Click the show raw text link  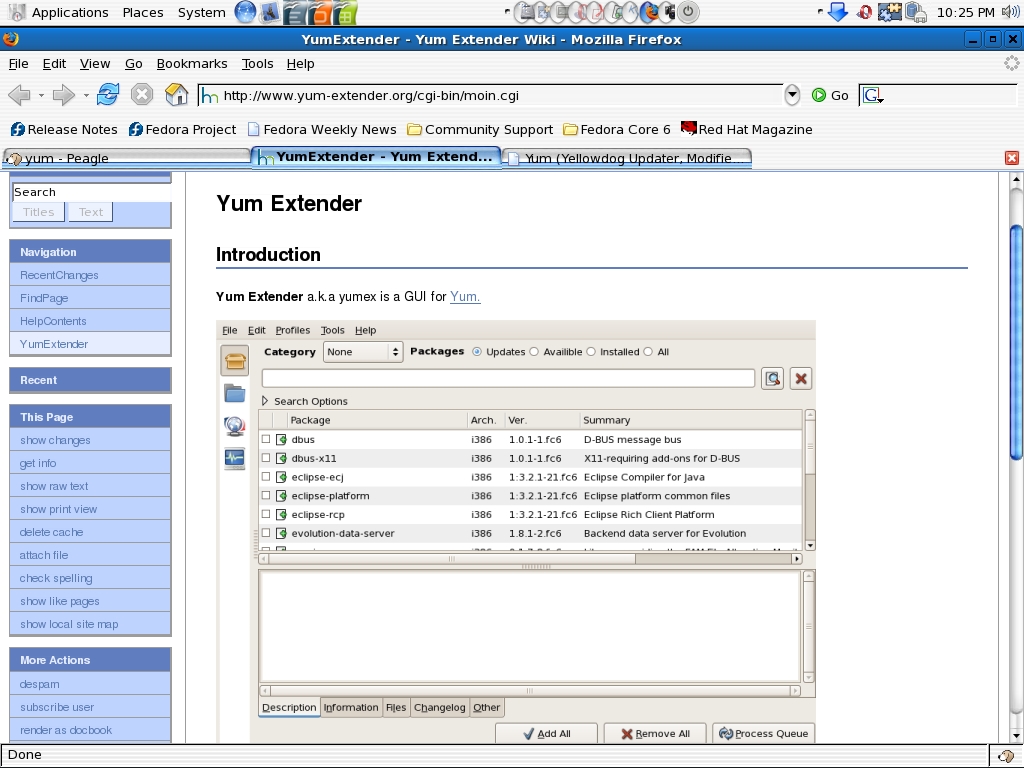pos(54,486)
